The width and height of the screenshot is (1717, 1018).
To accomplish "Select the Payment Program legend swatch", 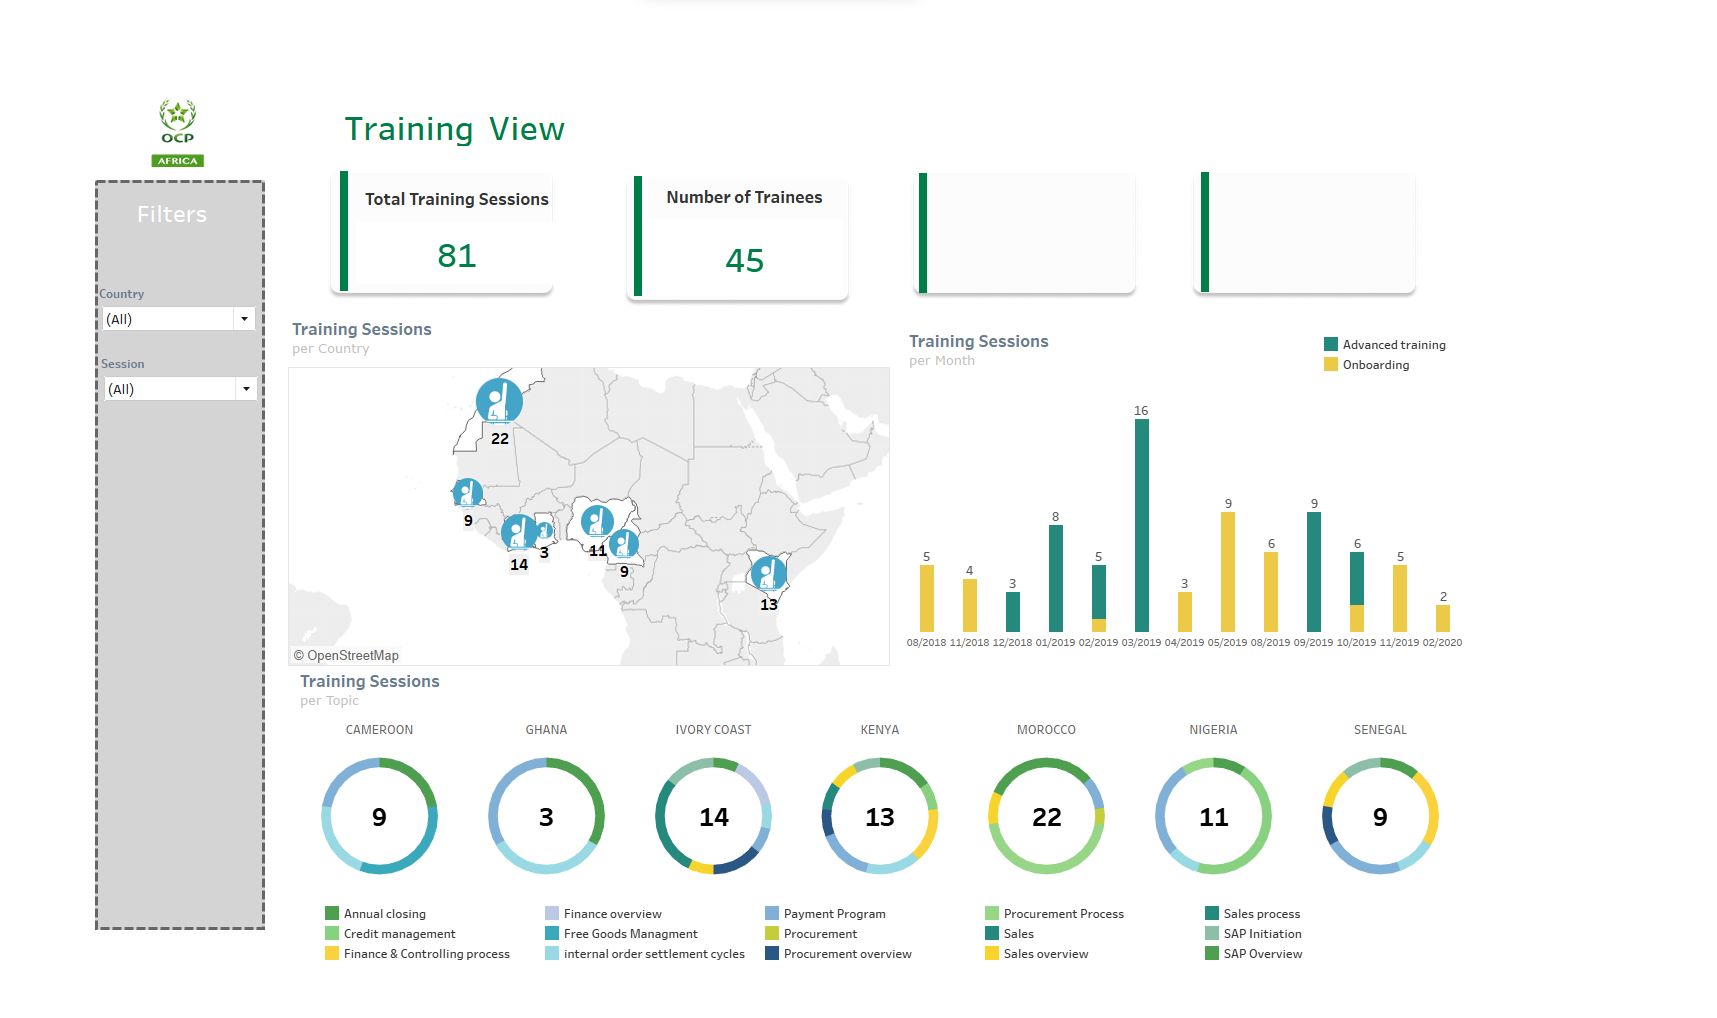I will (772, 913).
